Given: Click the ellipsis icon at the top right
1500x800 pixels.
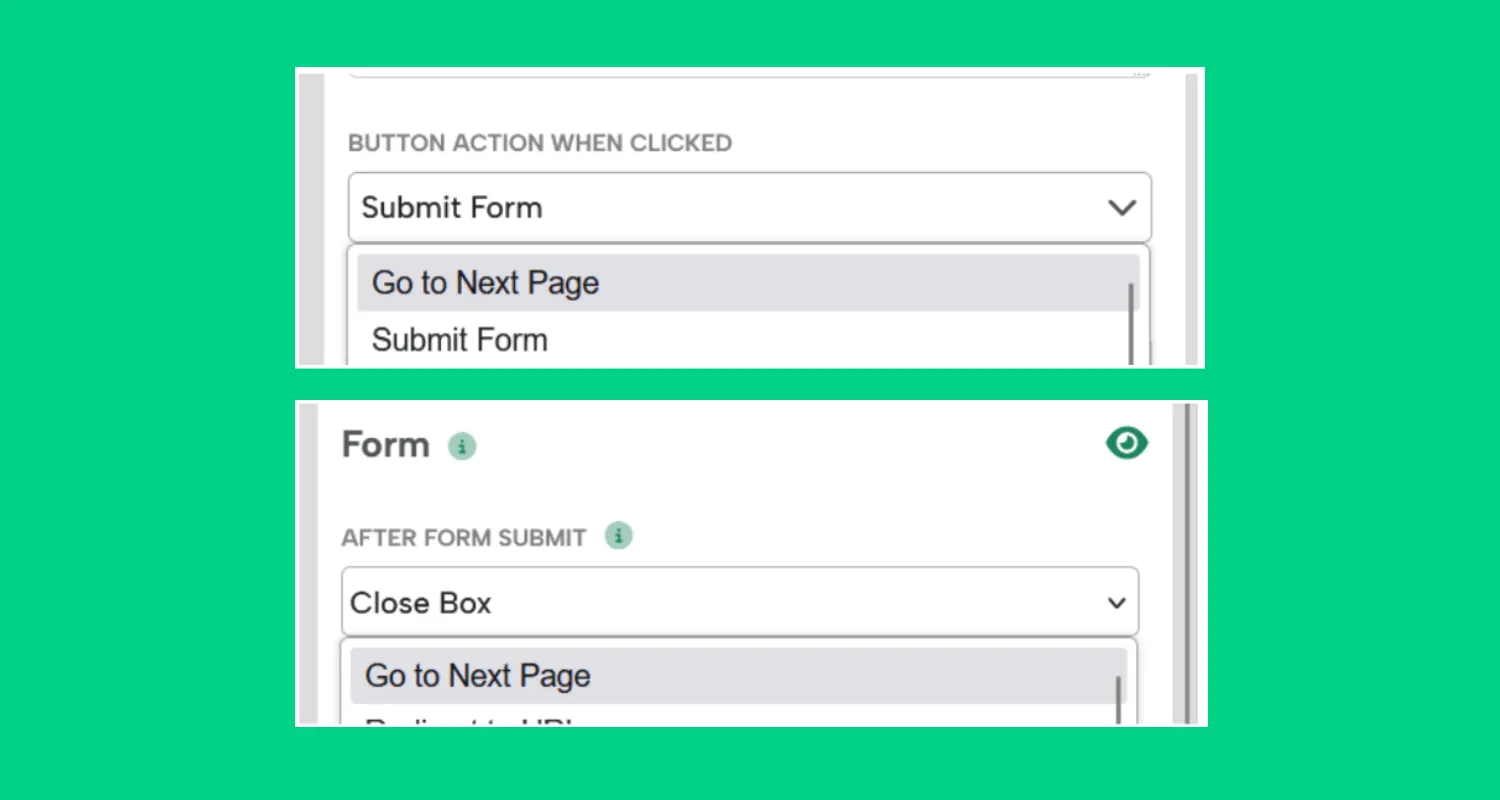Looking at the screenshot, I should (x=1137, y=72).
